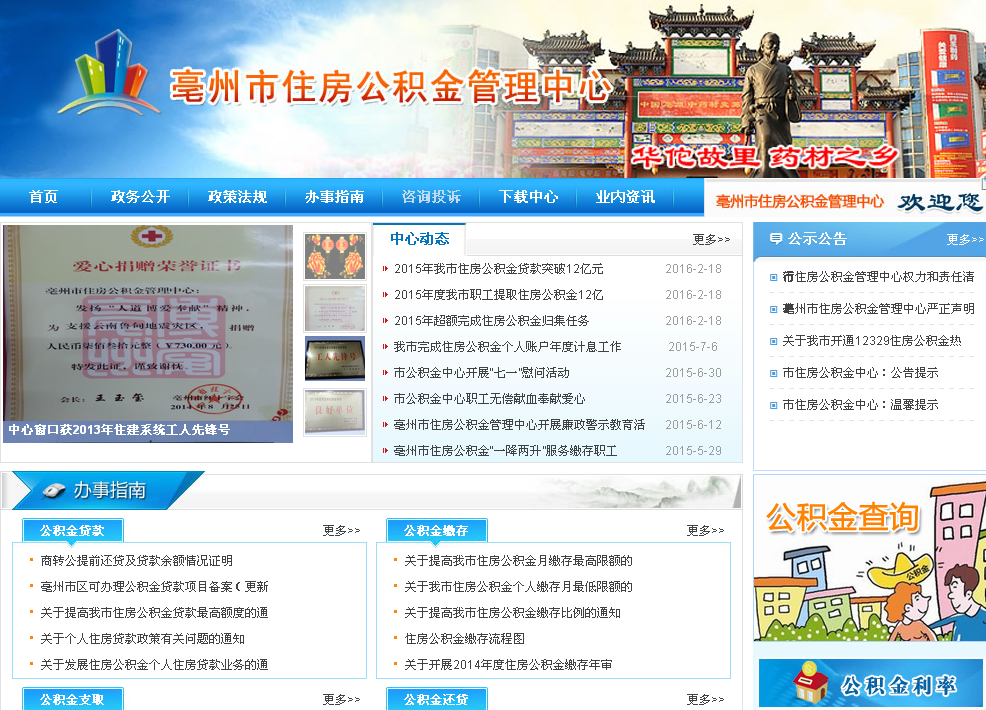Viewport: 986px width, 710px height.
Task: Select the certificate thumbnail below the lanterns
Action: pos(335,308)
